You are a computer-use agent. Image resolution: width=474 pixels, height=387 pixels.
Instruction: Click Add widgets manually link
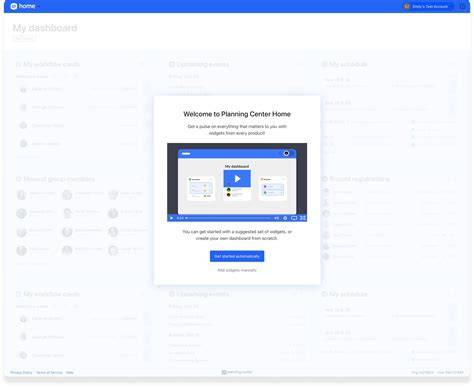tap(237, 270)
